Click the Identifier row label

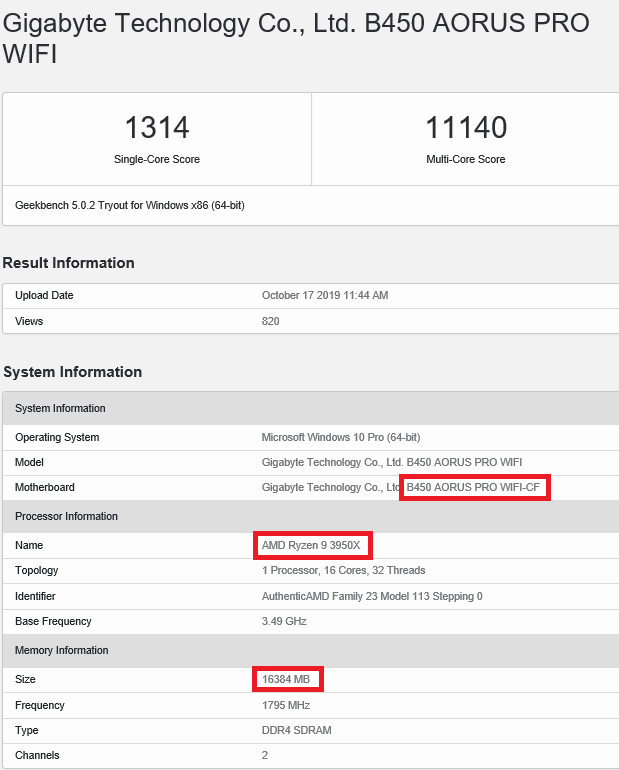[x=35, y=596]
